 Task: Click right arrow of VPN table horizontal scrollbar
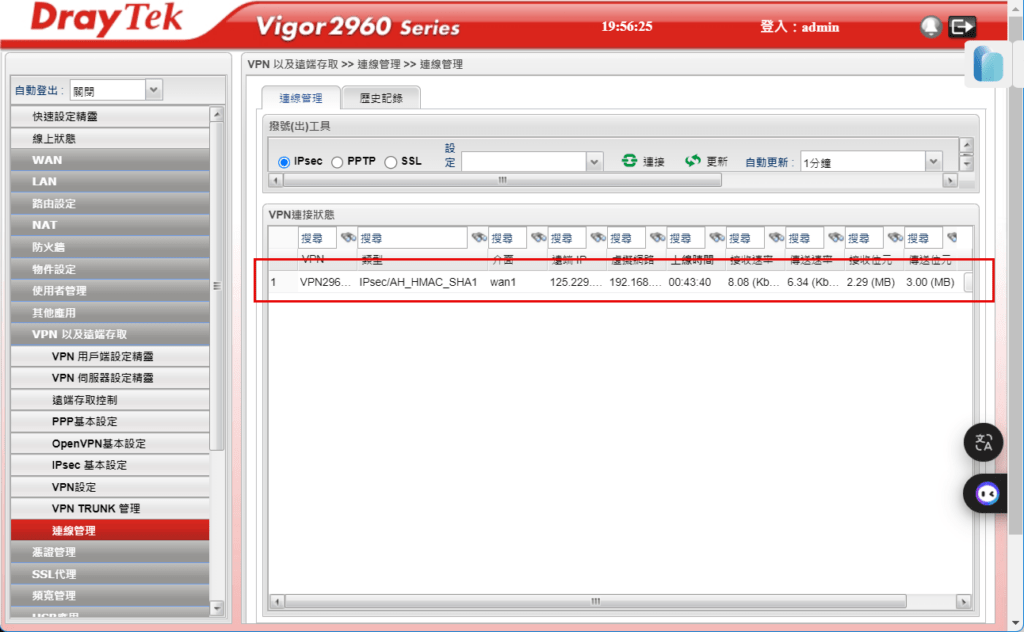(963, 601)
